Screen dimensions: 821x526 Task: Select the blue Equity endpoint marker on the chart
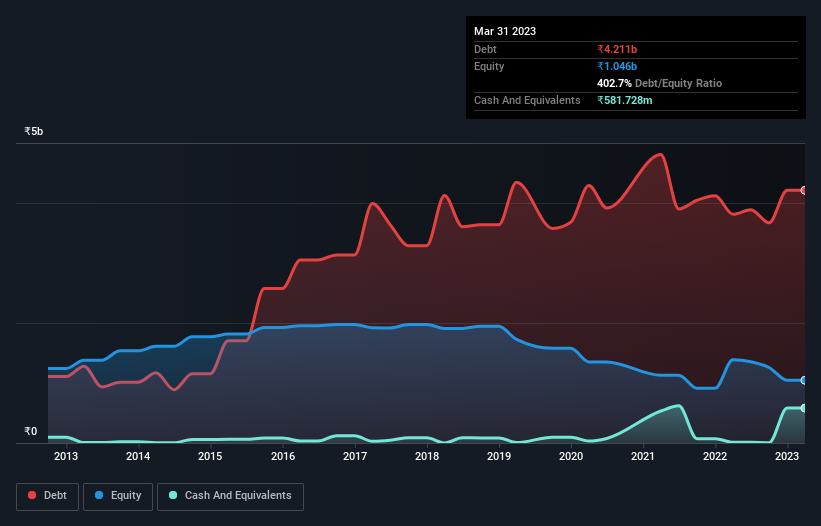pyautogui.click(x=804, y=380)
